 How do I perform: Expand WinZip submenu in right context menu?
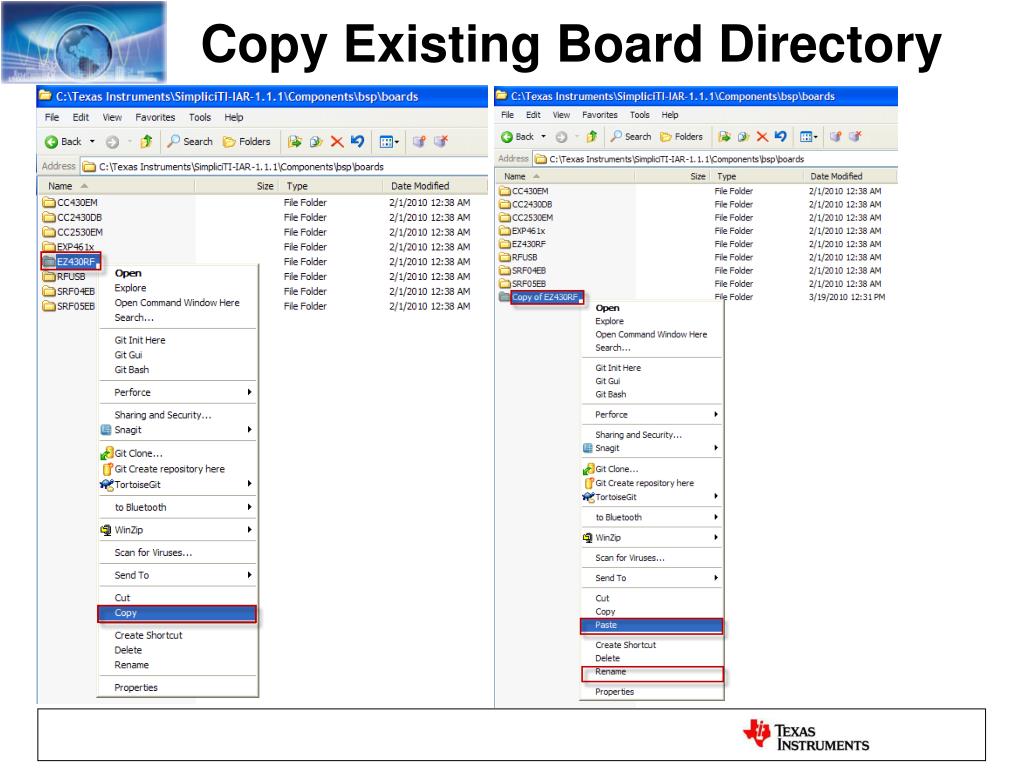click(x=652, y=537)
